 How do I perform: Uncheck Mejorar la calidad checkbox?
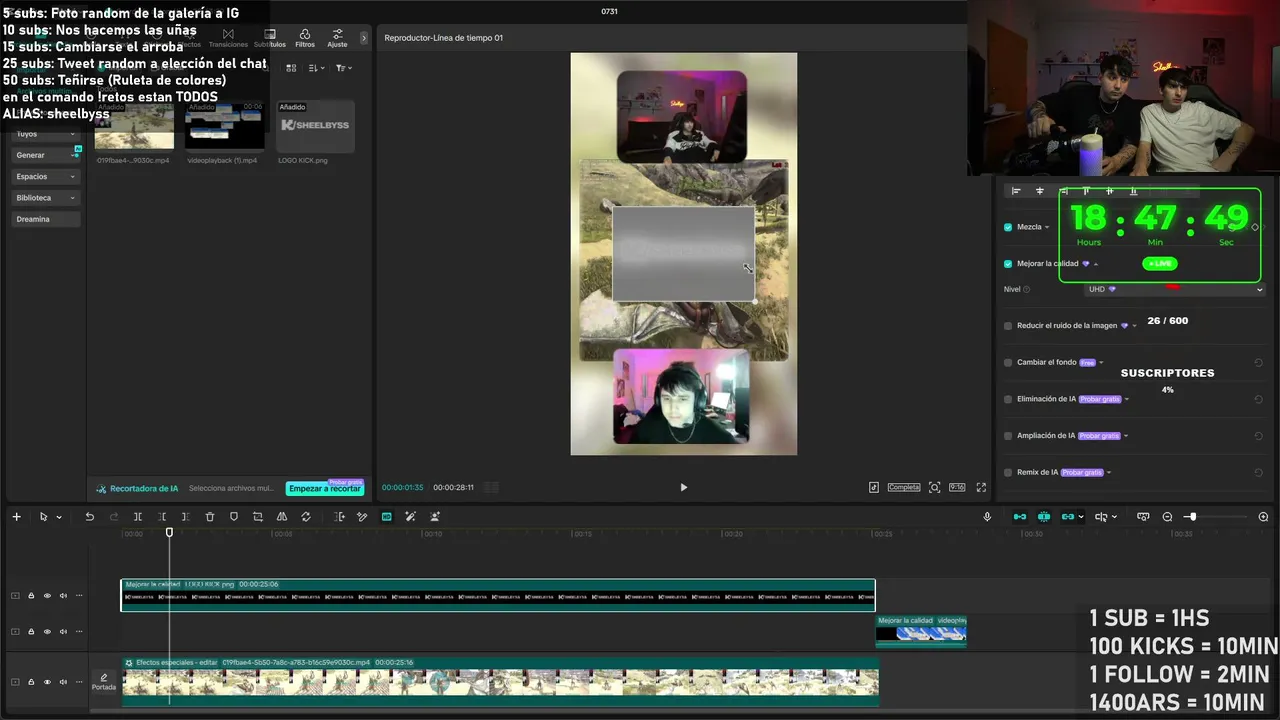(1008, 264)
